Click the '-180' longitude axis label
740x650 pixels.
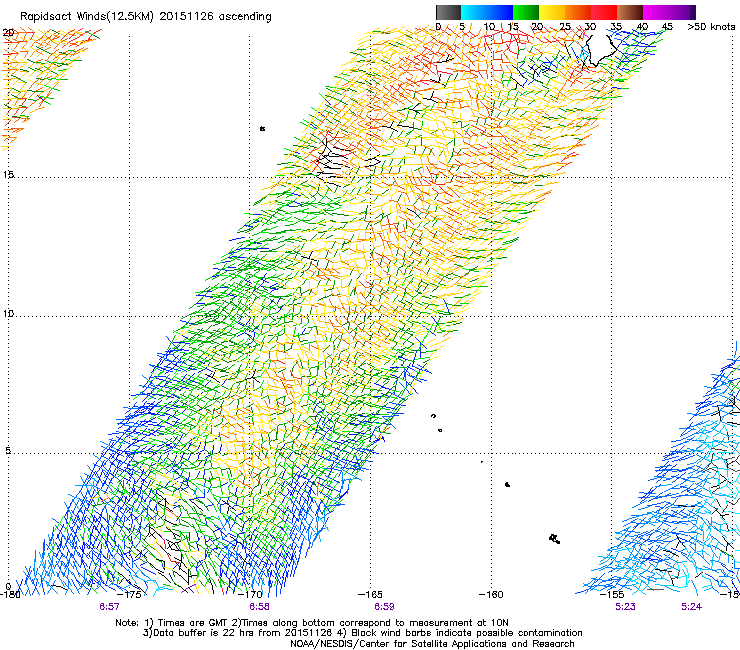coord(10,594)
